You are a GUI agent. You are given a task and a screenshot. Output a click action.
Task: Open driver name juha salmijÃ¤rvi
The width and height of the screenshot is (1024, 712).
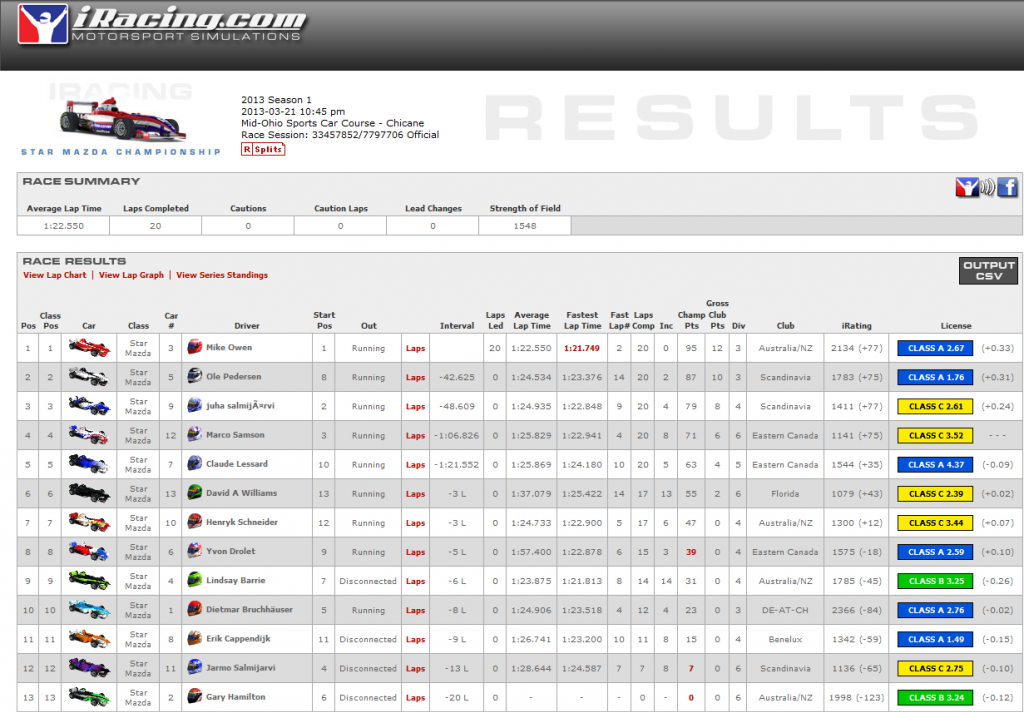click(x=240, y=406)
